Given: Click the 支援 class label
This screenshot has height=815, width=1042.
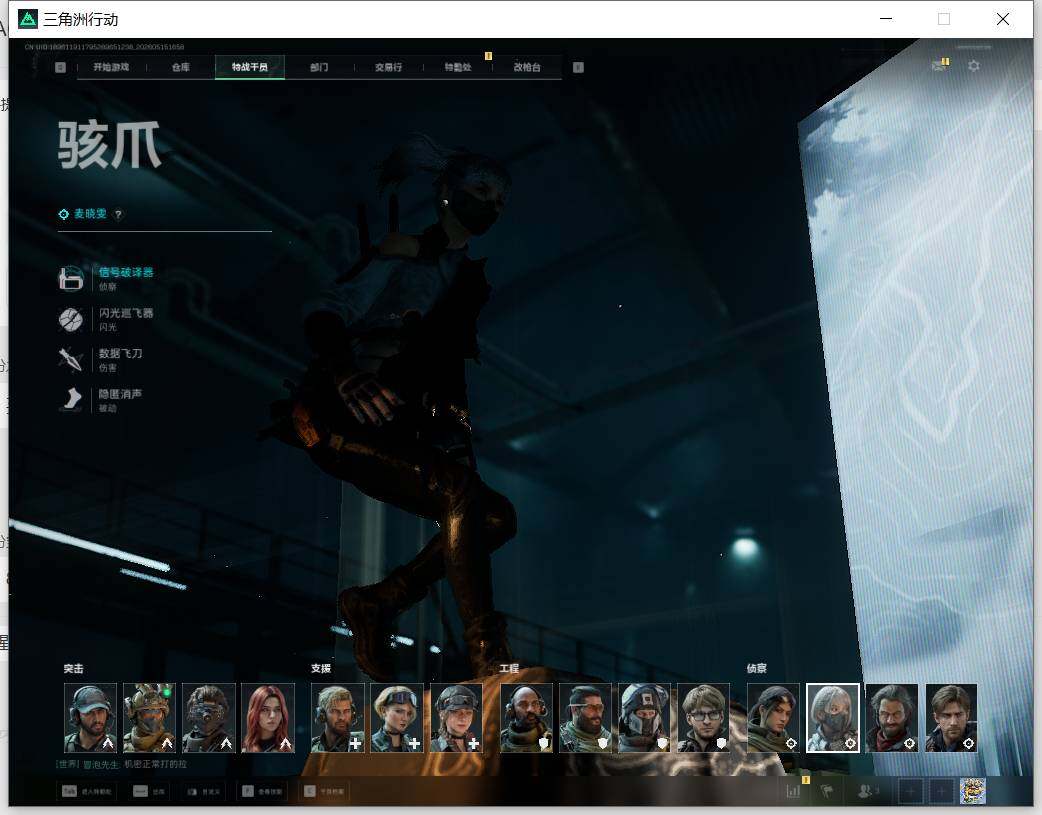Looking at the screenshot, I should point(321,669).
